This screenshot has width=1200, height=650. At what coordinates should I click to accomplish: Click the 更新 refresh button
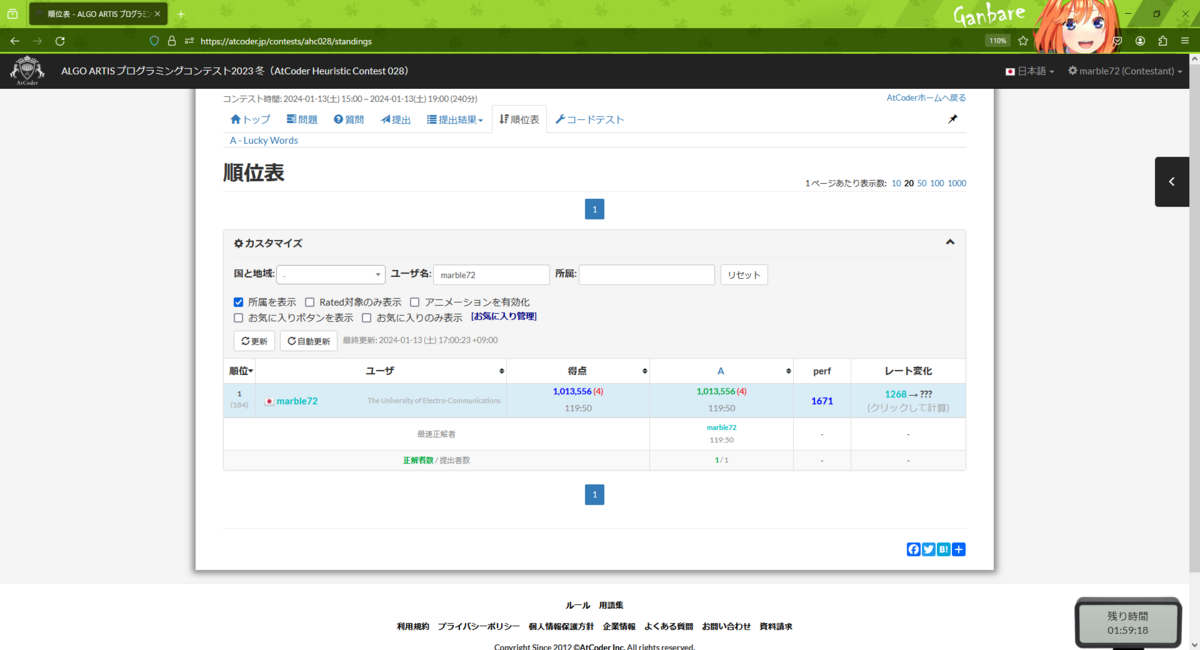pyautogui.click(x=254, y=341)
